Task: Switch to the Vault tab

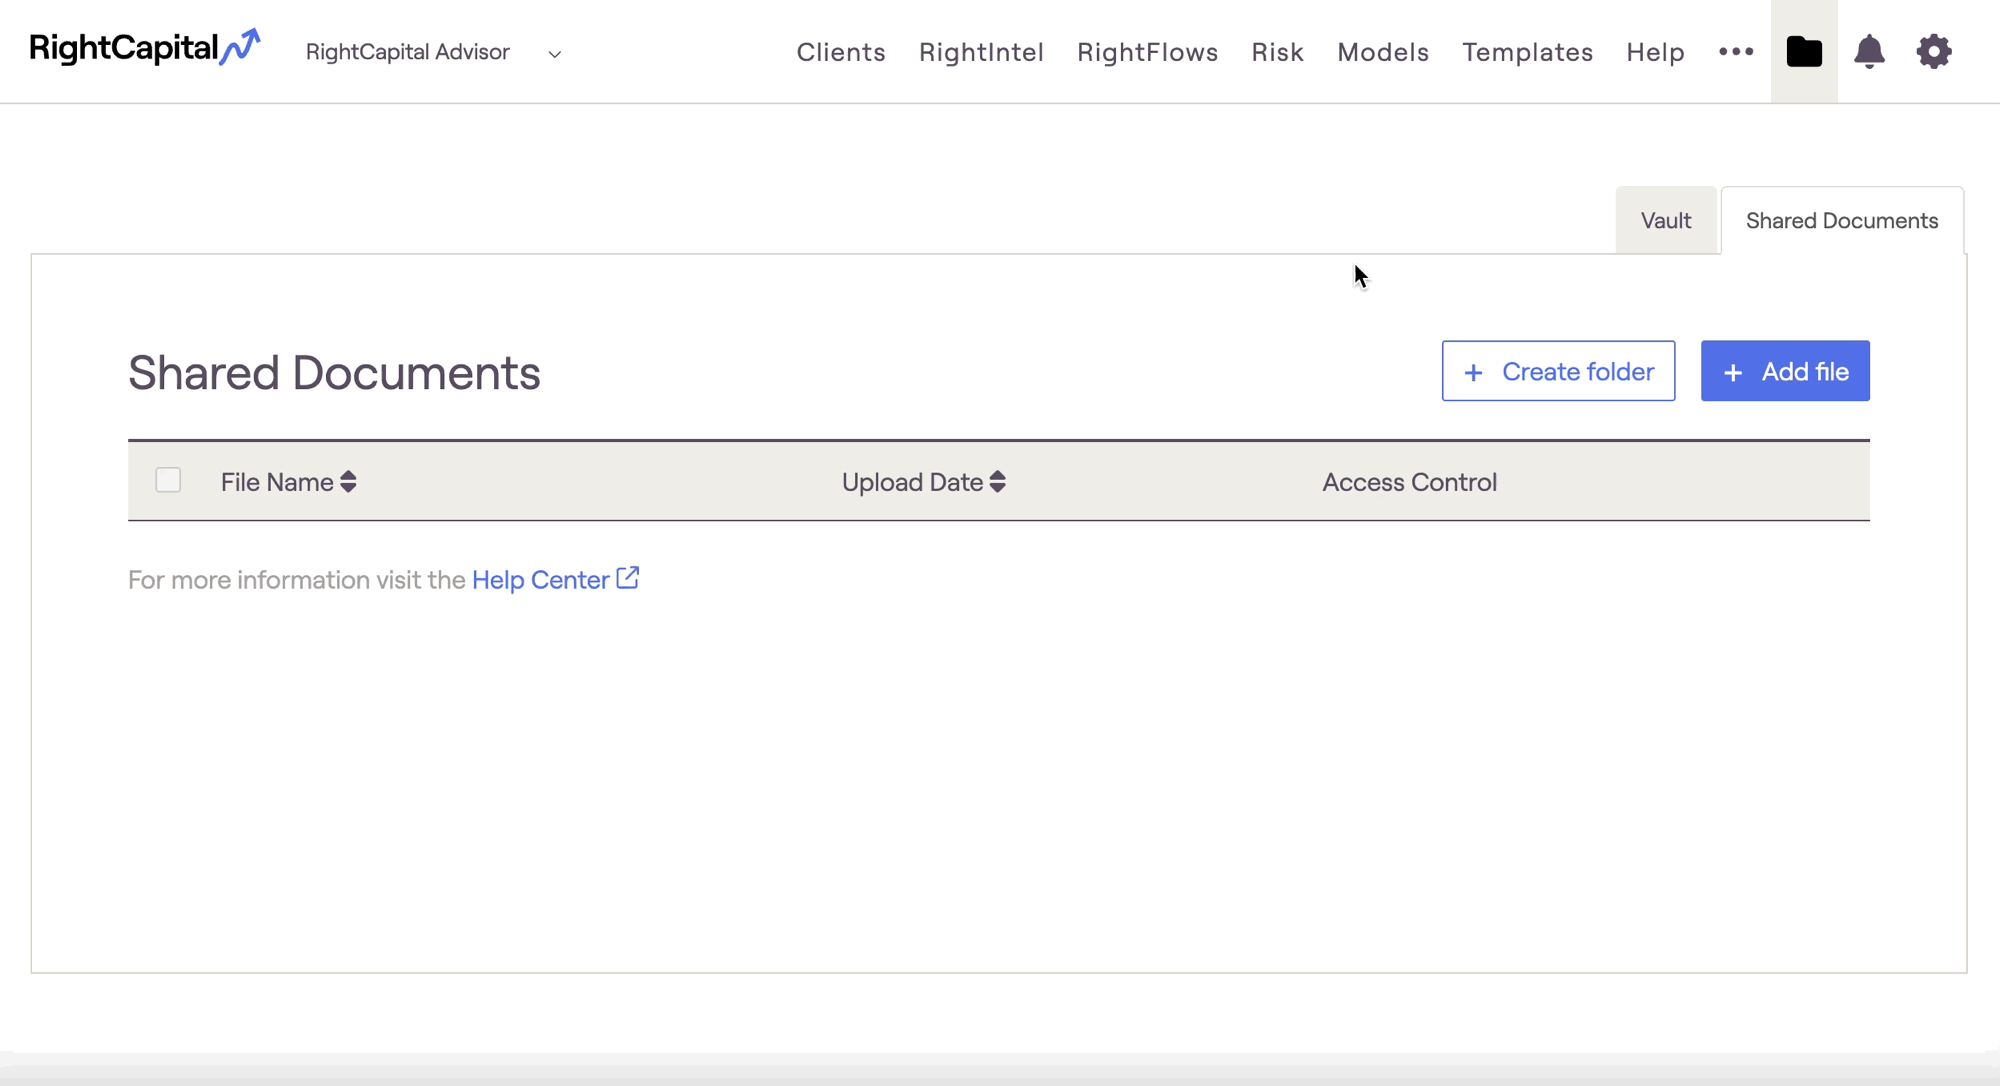Action: click(1665, 221)
